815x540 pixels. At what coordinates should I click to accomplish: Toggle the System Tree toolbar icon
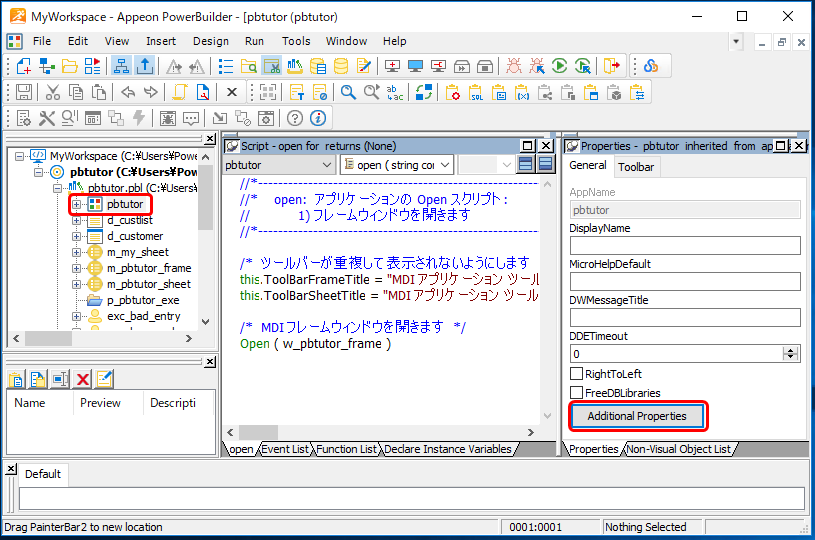(121, 66)
